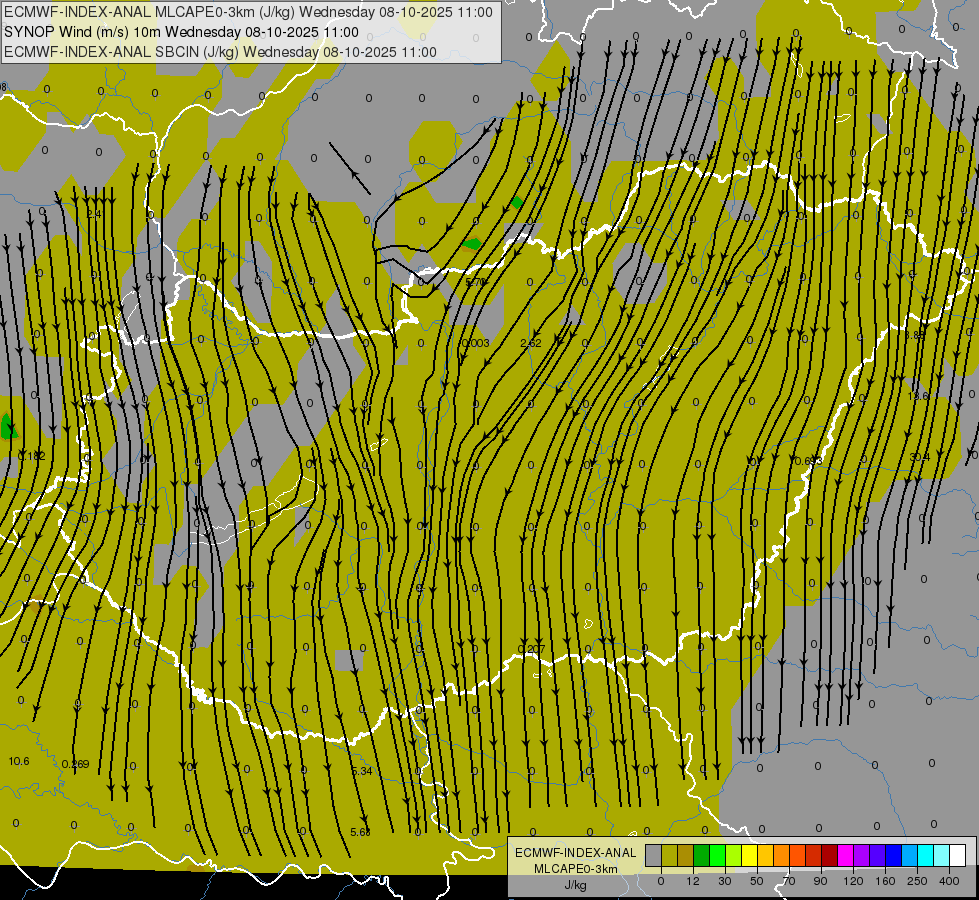
Task: Click the map value '10.6'
Action: click(19, 761)
